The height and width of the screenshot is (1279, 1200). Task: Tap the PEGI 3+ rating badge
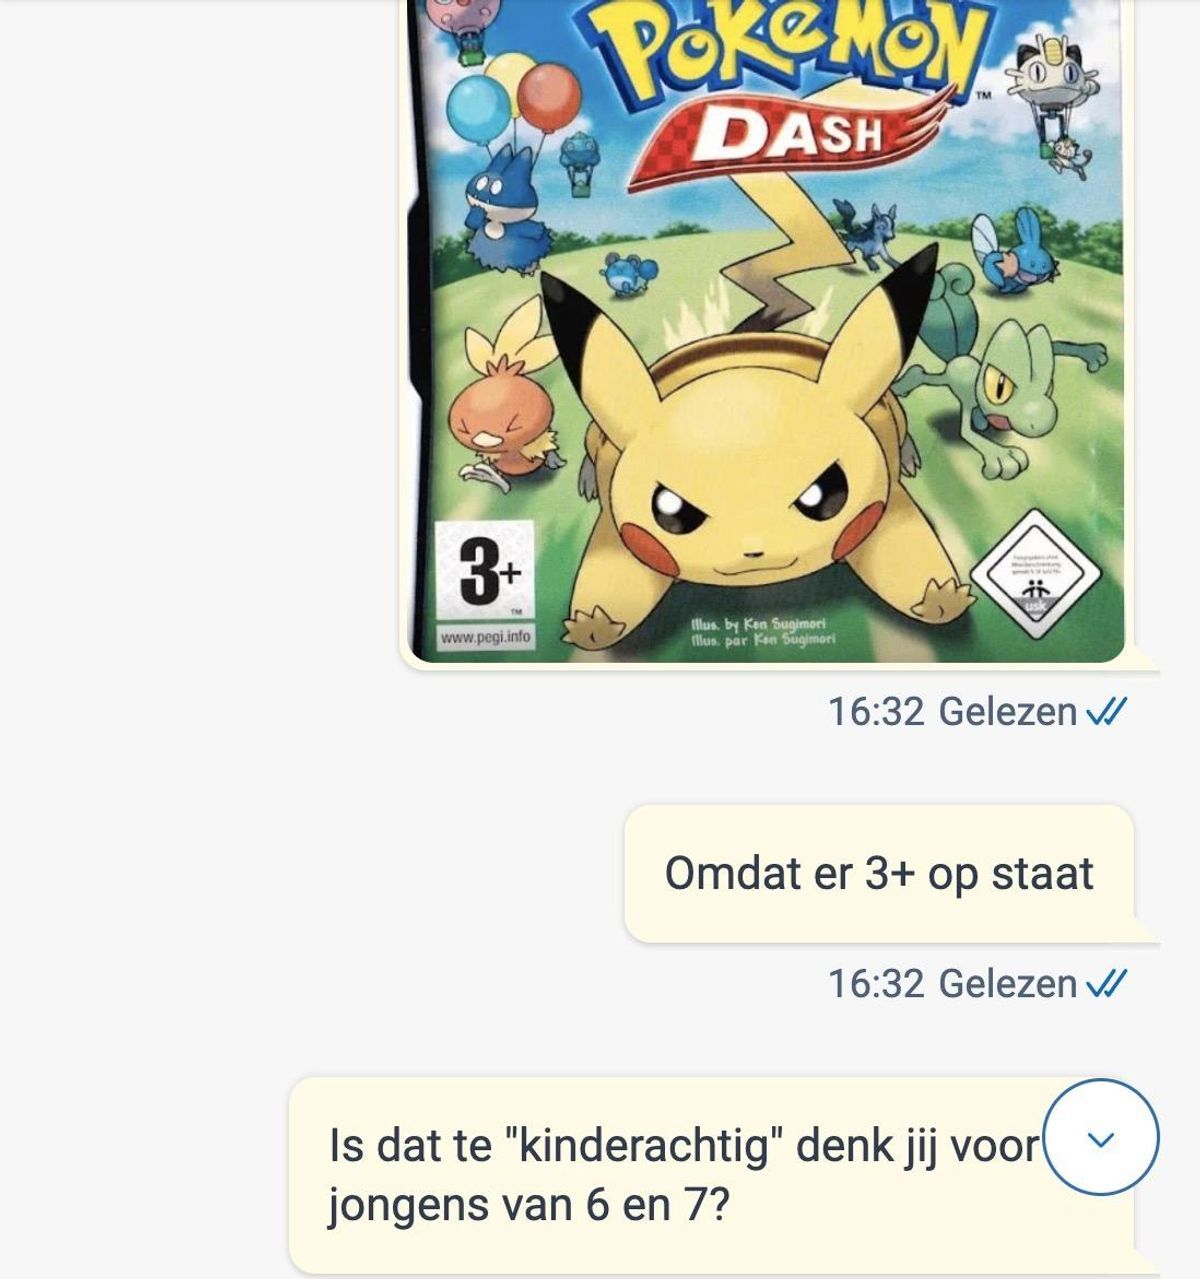coord(485,573)
